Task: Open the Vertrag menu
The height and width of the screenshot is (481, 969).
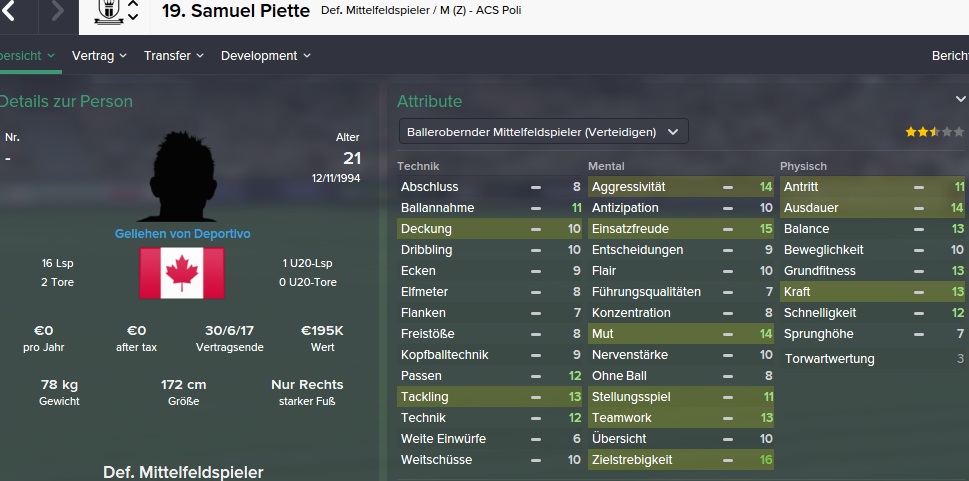Action: (x=100, y=56)
